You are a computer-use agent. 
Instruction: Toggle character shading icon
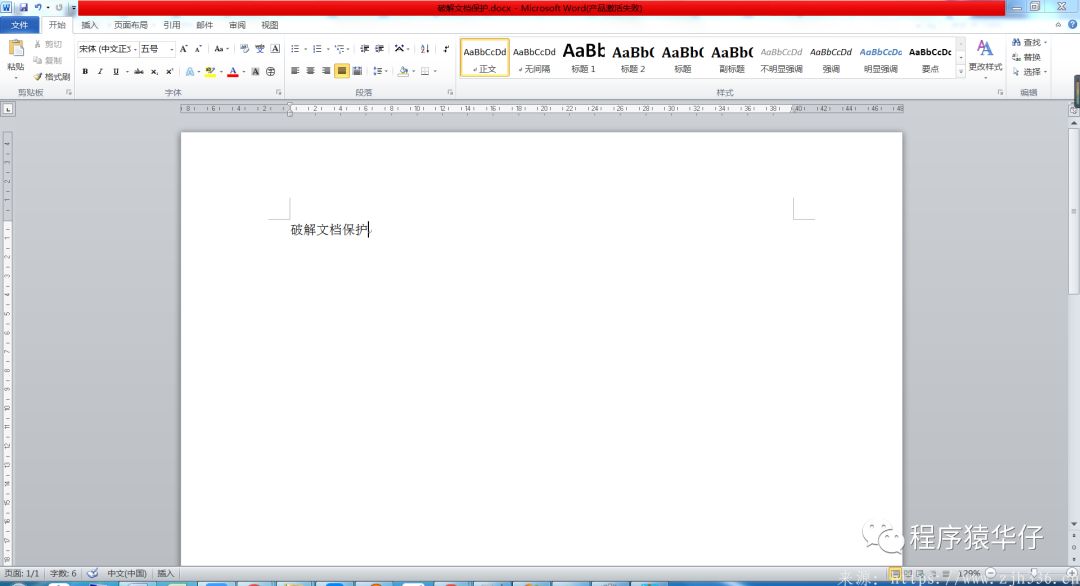point(256,71)
